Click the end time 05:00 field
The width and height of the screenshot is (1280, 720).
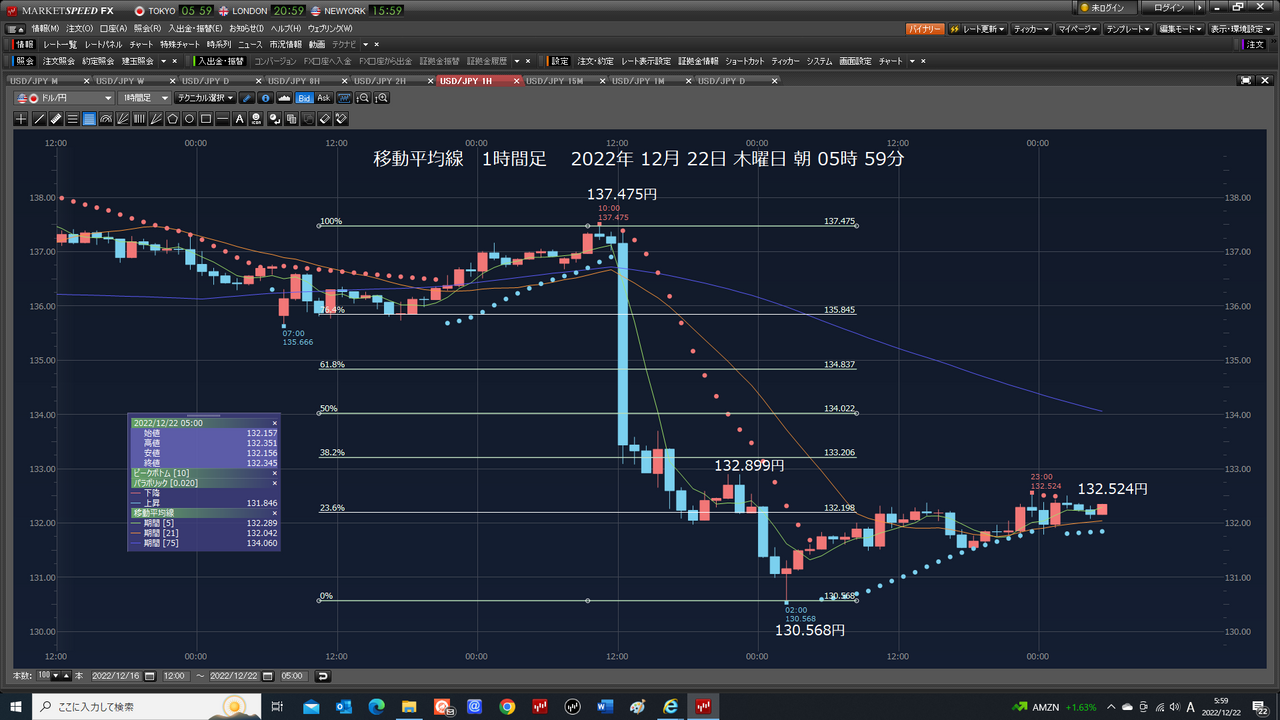(293, 676)
